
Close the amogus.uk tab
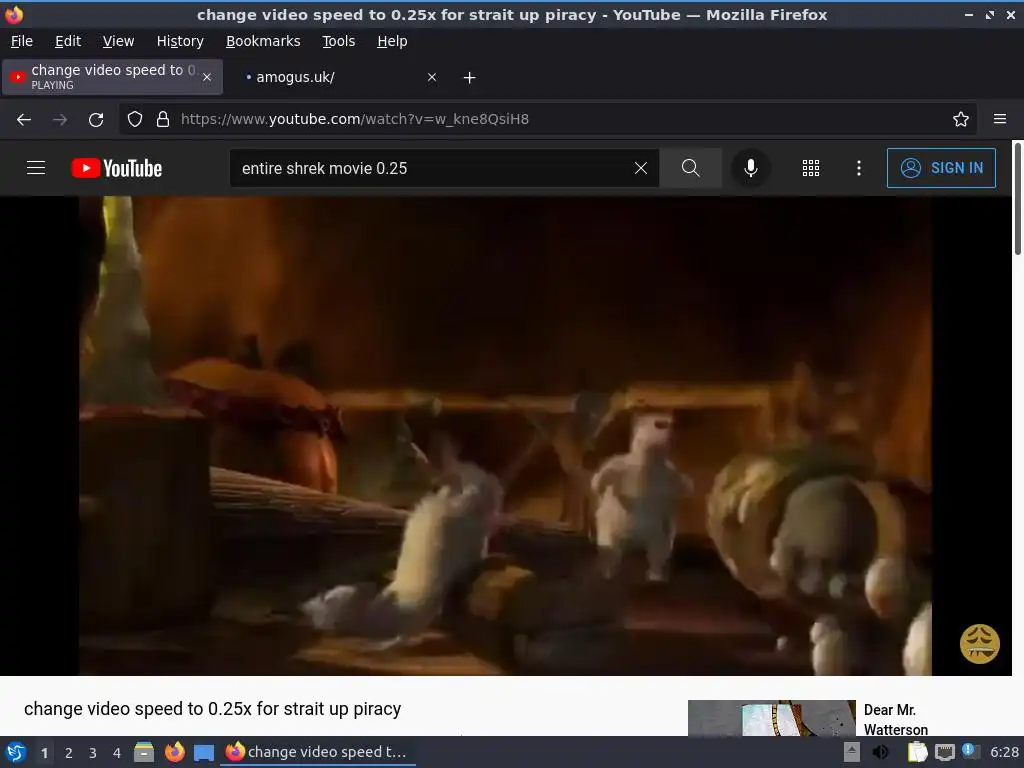432,77
